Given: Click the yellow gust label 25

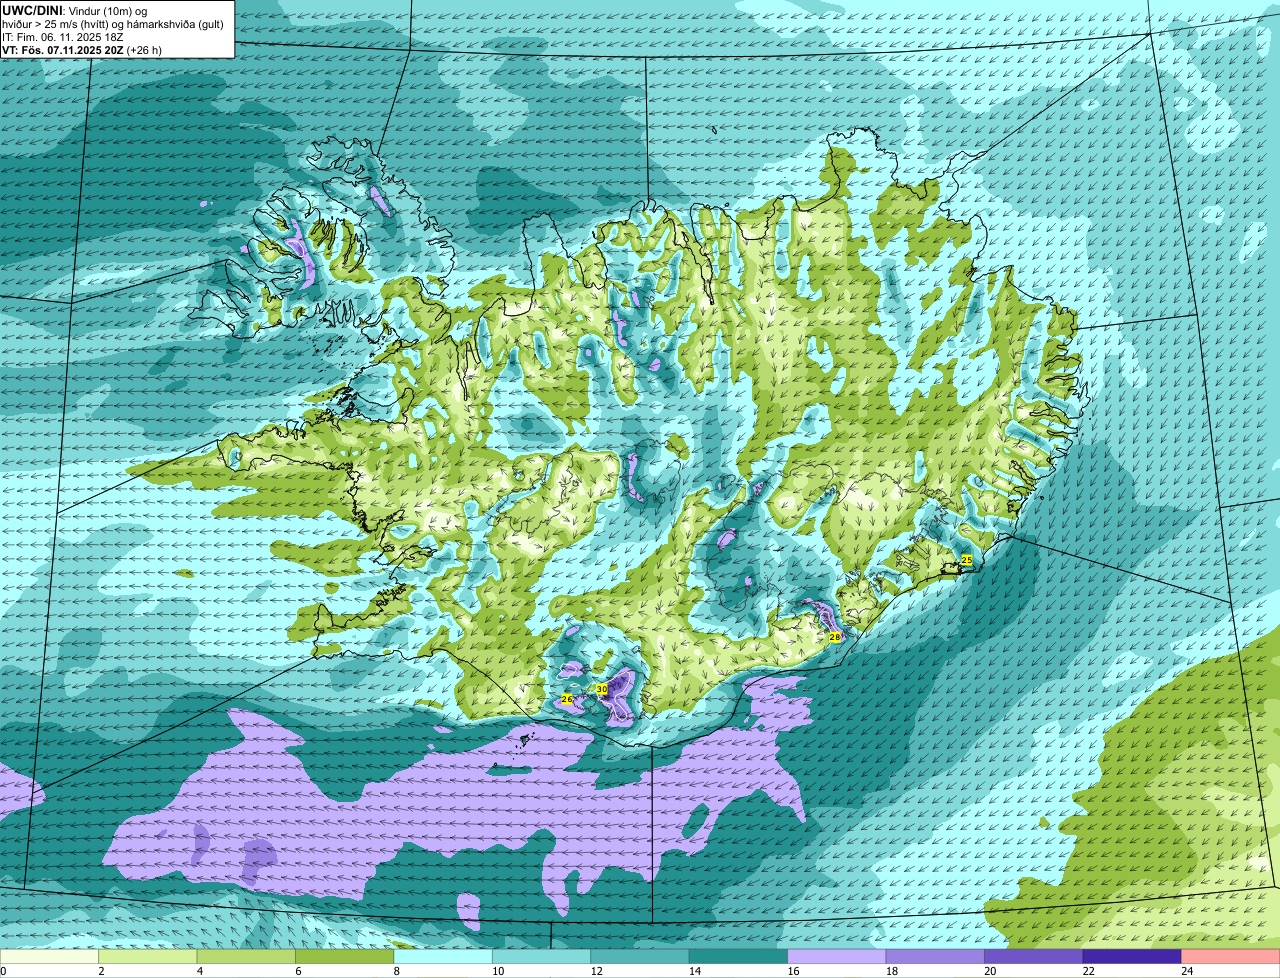Looking at the screenshot, I should click(x=966, y=560).
